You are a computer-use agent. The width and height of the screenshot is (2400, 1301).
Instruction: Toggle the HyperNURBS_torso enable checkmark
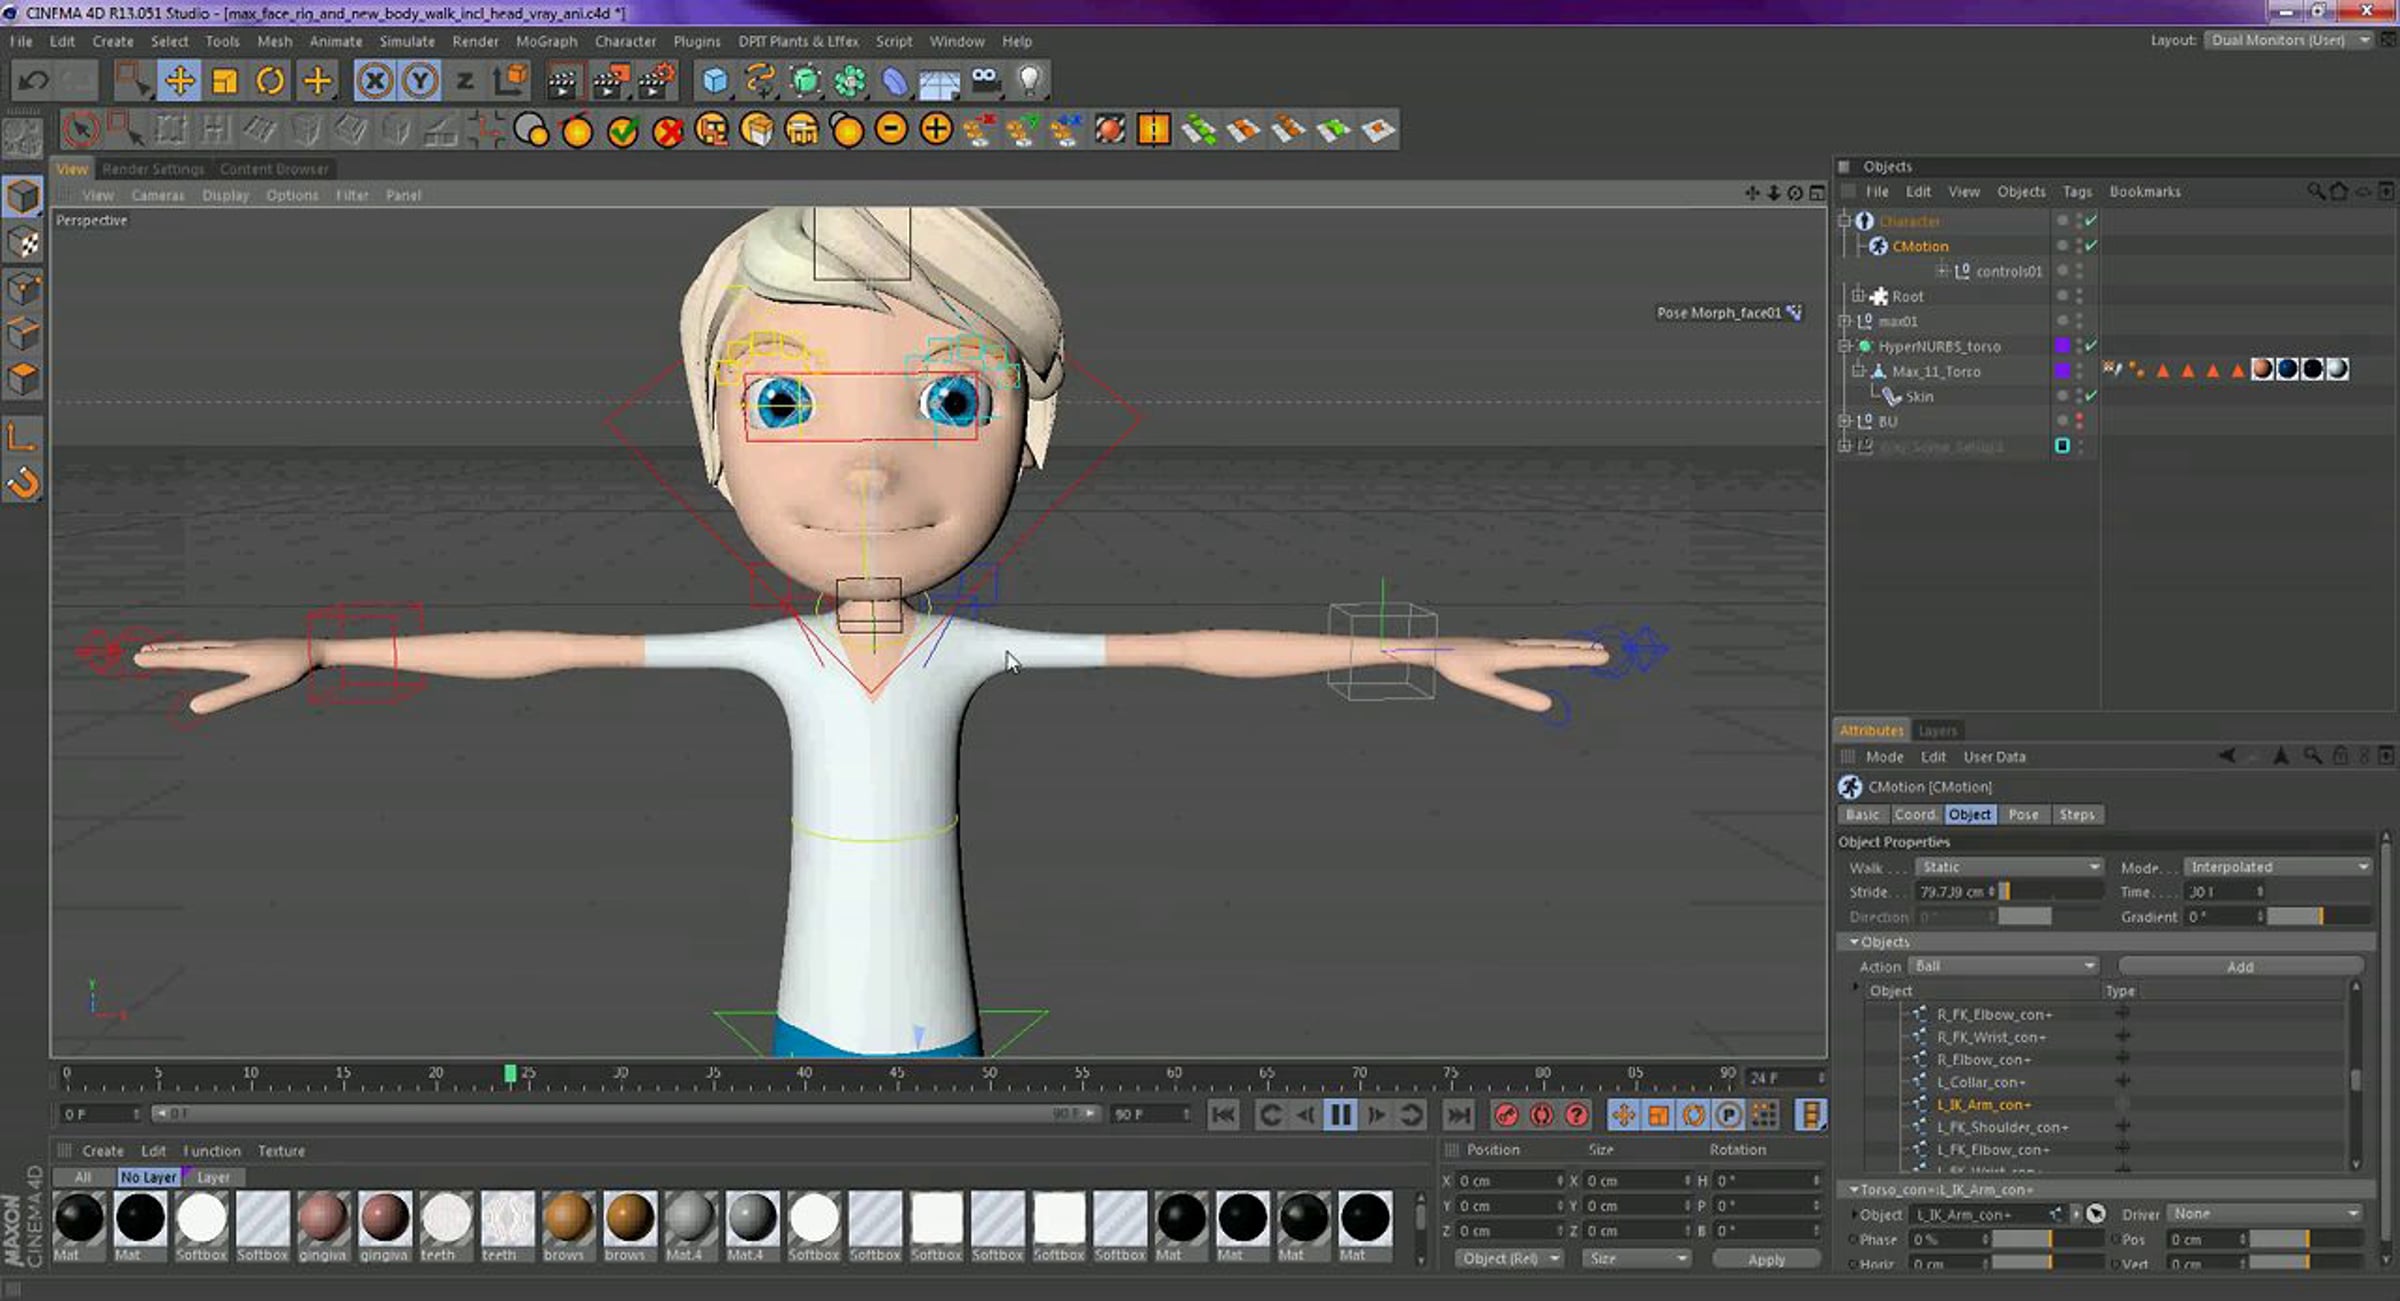pyautogui.click(x=2091, y=346)
